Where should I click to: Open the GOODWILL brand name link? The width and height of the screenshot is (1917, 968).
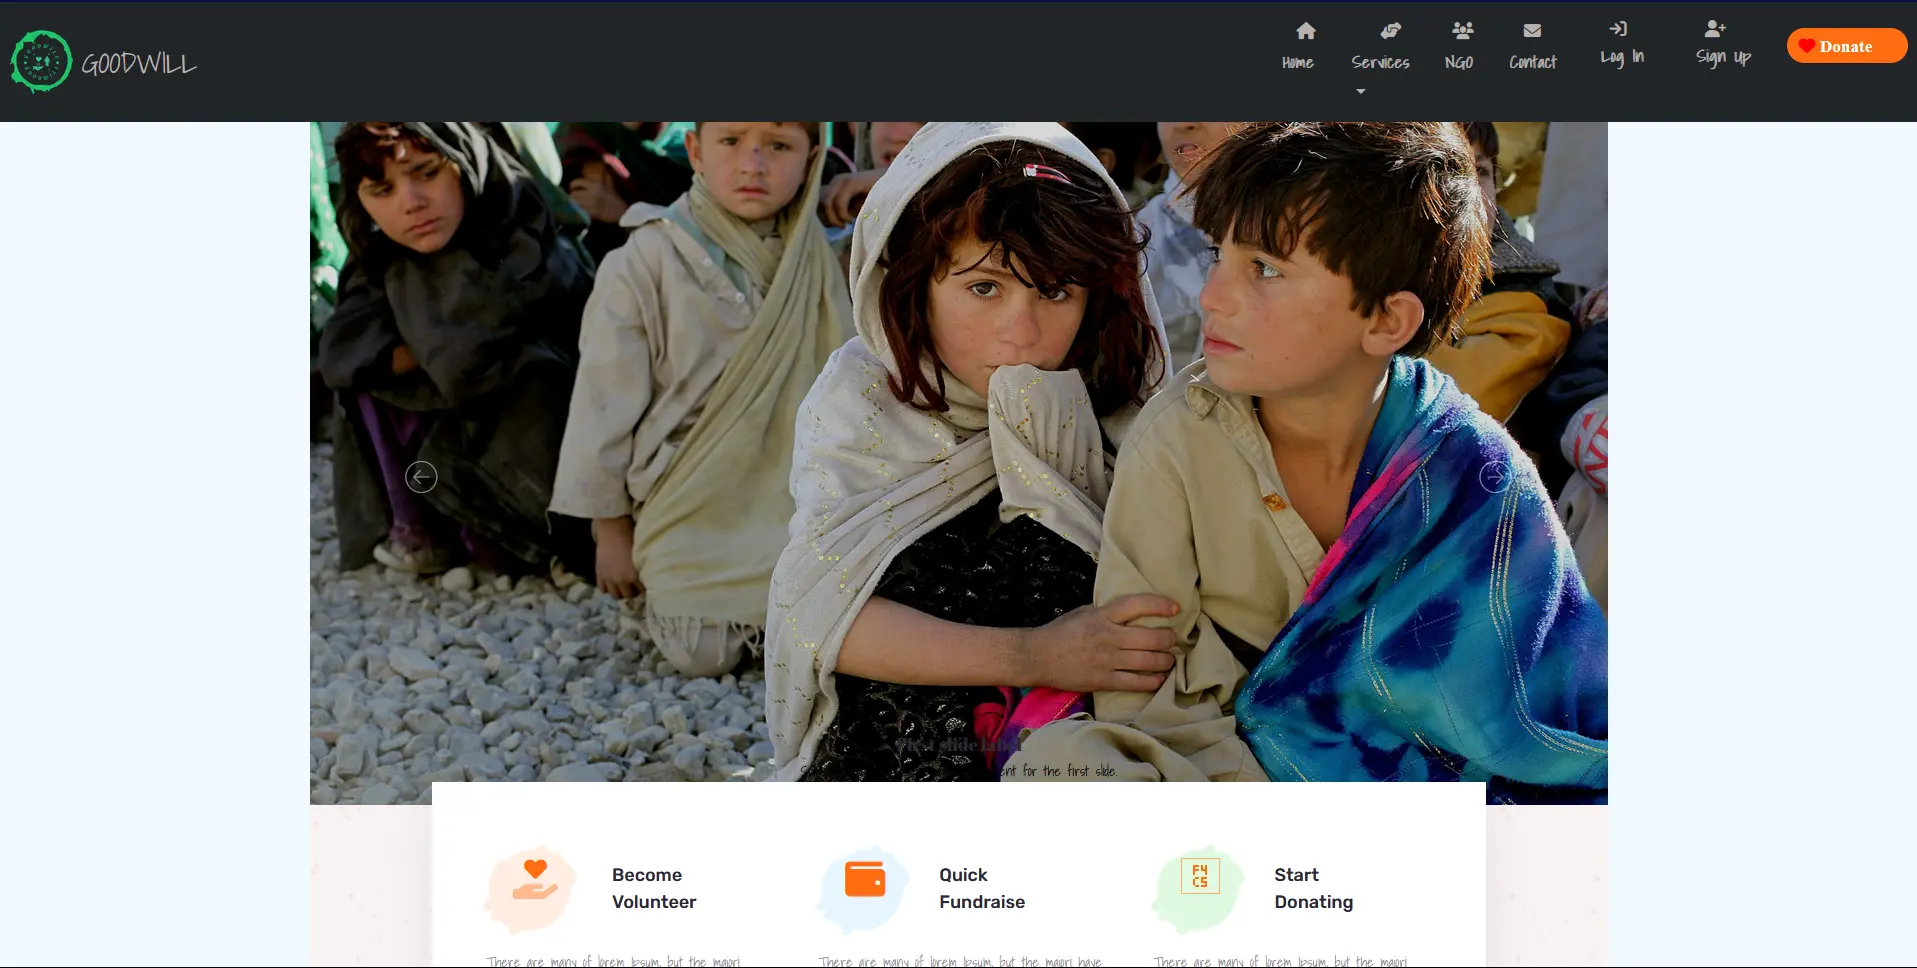coord(139,64)
